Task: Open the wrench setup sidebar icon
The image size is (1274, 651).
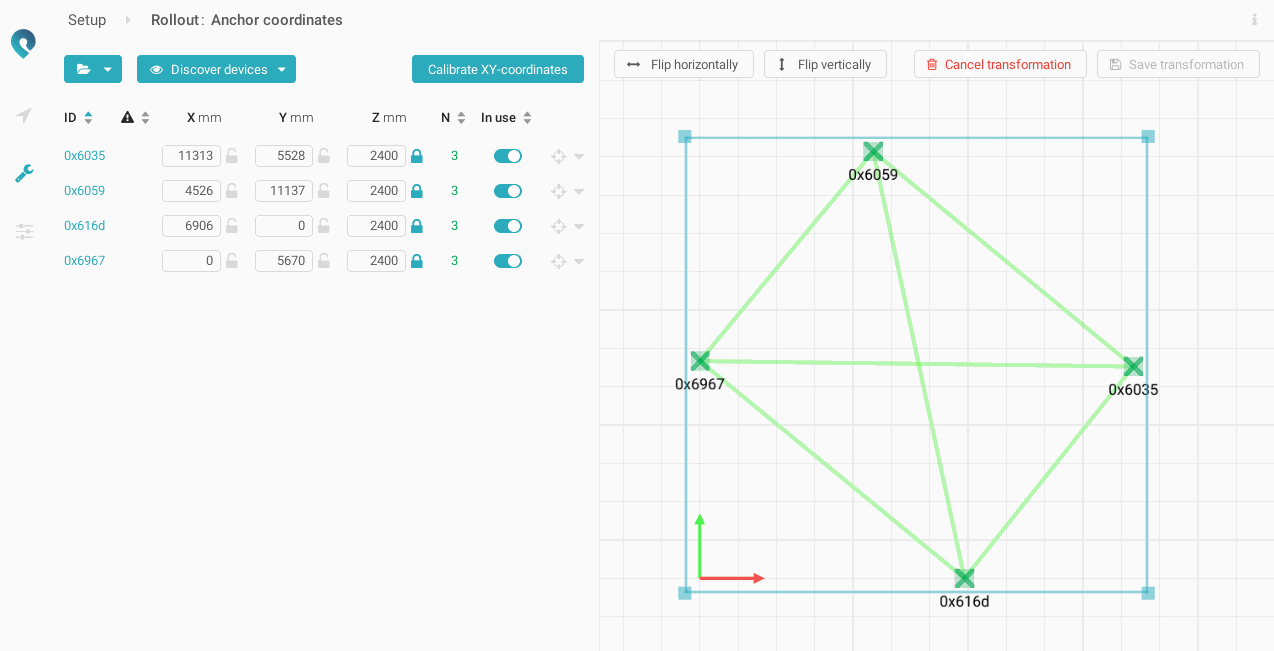Action: pos(24,174)
